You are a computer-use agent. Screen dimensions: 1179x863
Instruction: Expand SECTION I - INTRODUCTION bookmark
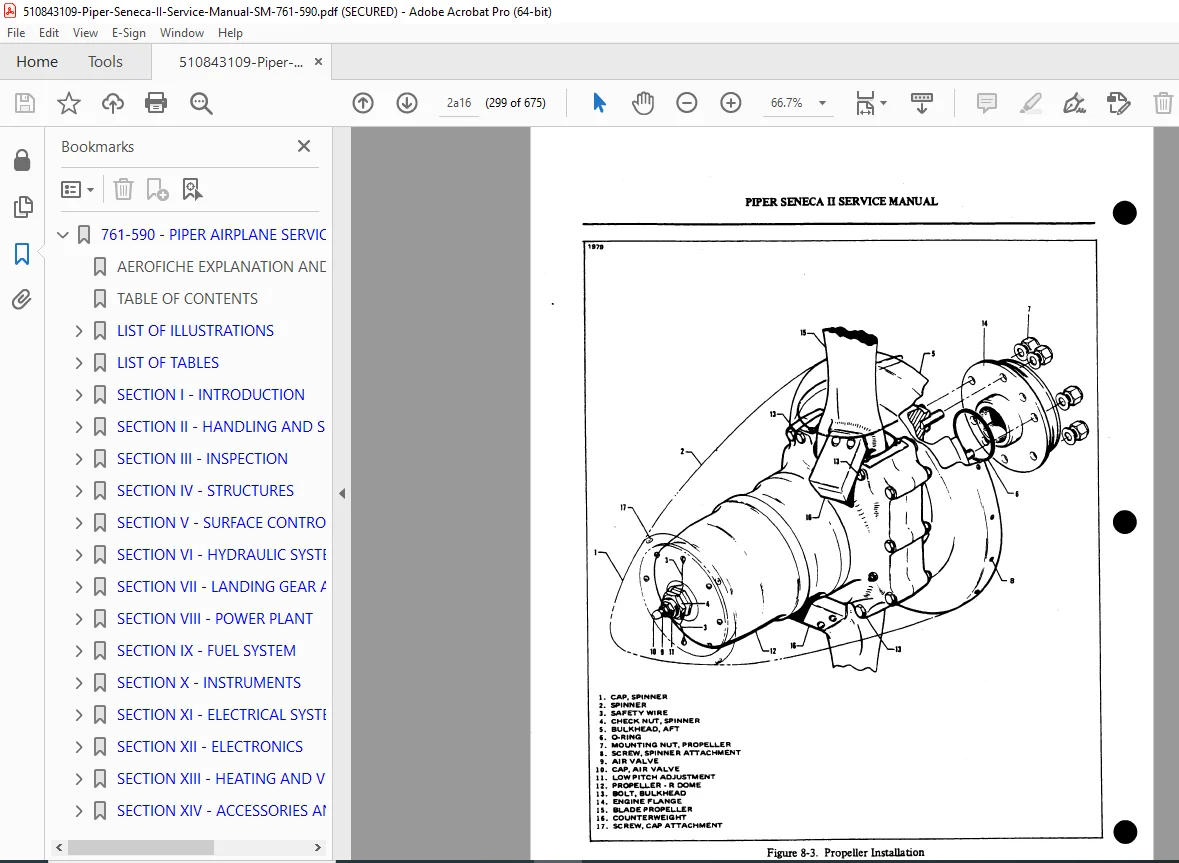tap(79, 395)
